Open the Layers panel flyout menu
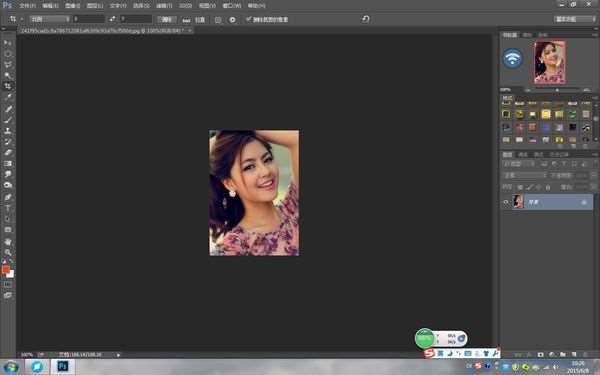The image size is (600, 375). (595, 154)
